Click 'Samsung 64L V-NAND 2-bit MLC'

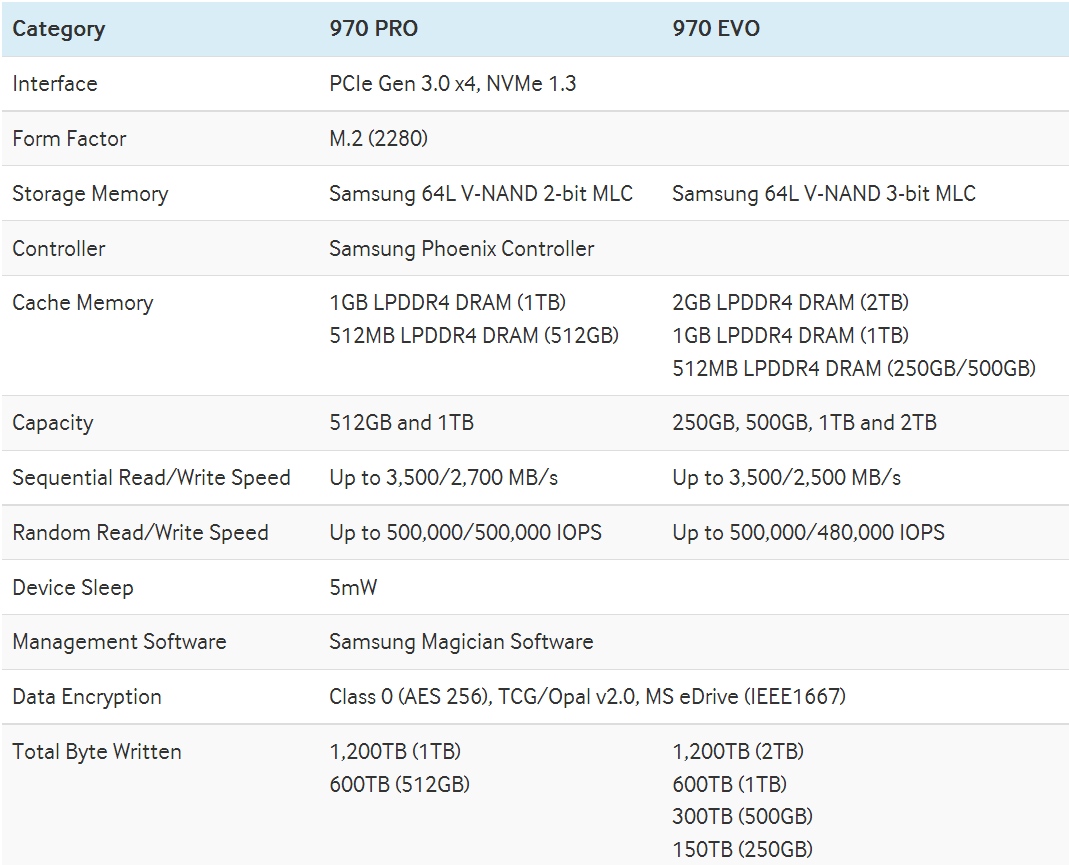coord(481,194)
